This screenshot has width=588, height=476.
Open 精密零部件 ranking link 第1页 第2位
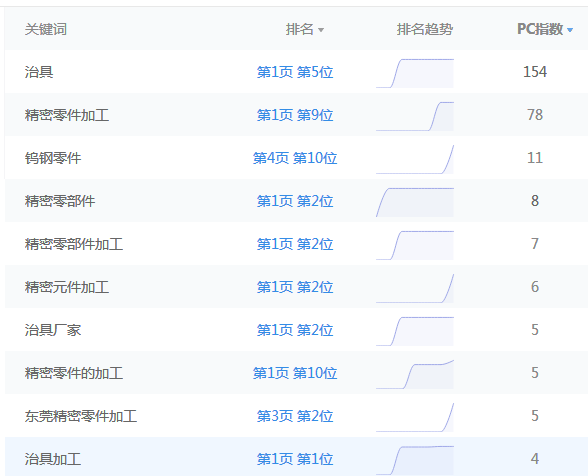pos(295,201)
